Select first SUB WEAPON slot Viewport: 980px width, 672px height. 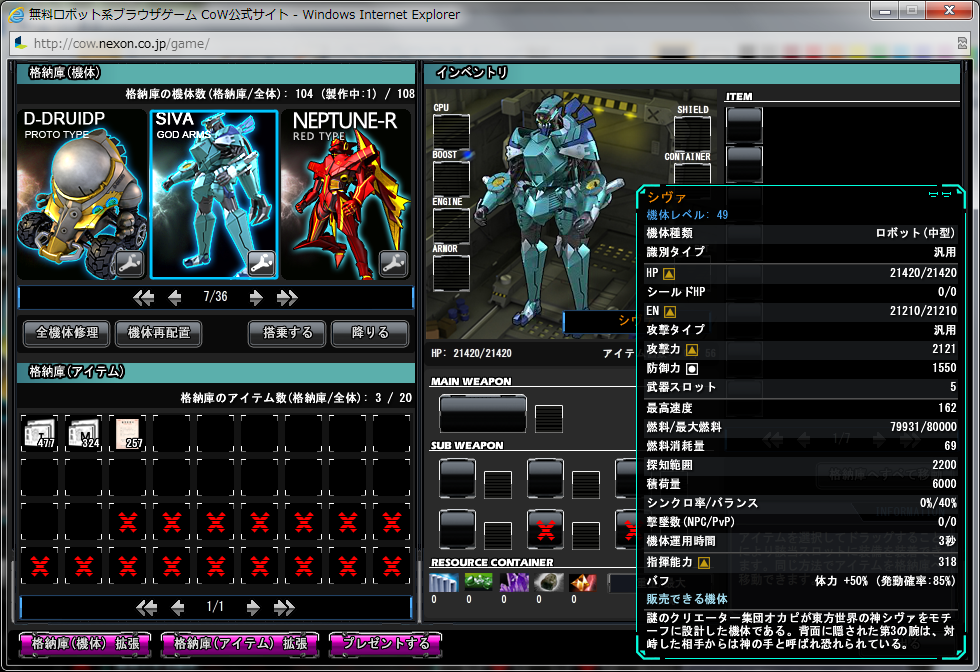click(x=458, y=478)
